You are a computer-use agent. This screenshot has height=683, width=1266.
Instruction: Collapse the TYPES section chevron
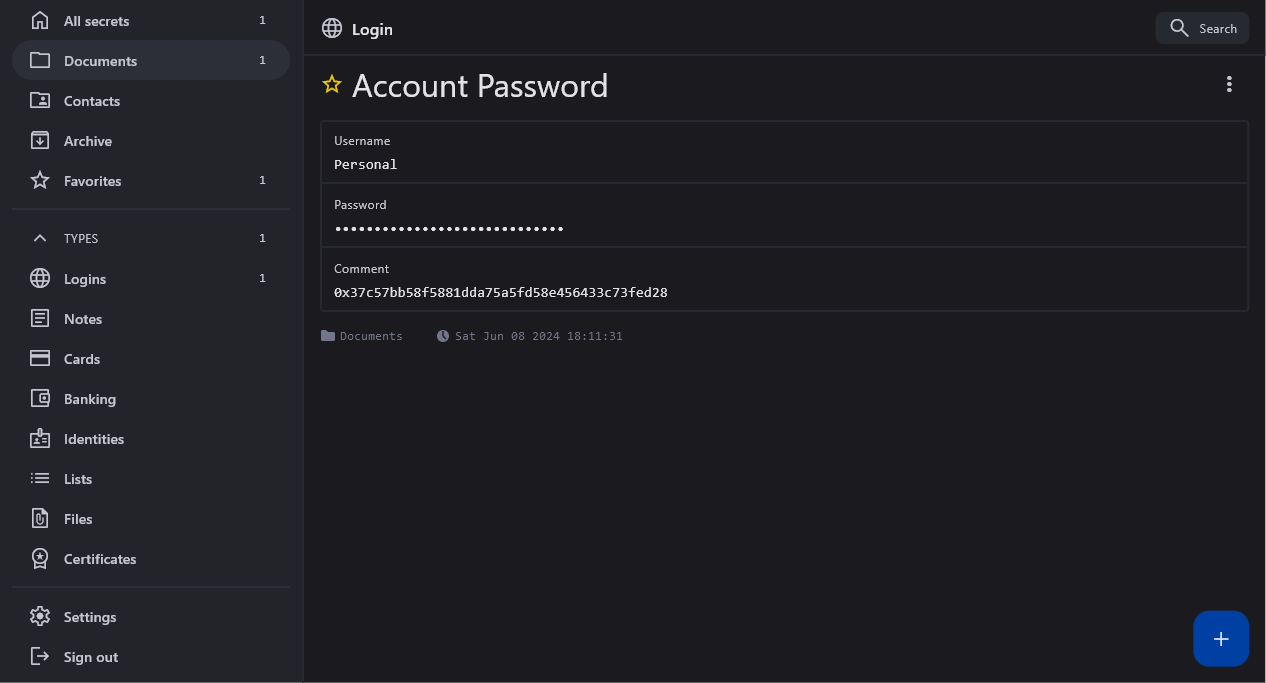pyautogui.click(x=40, y=239)
